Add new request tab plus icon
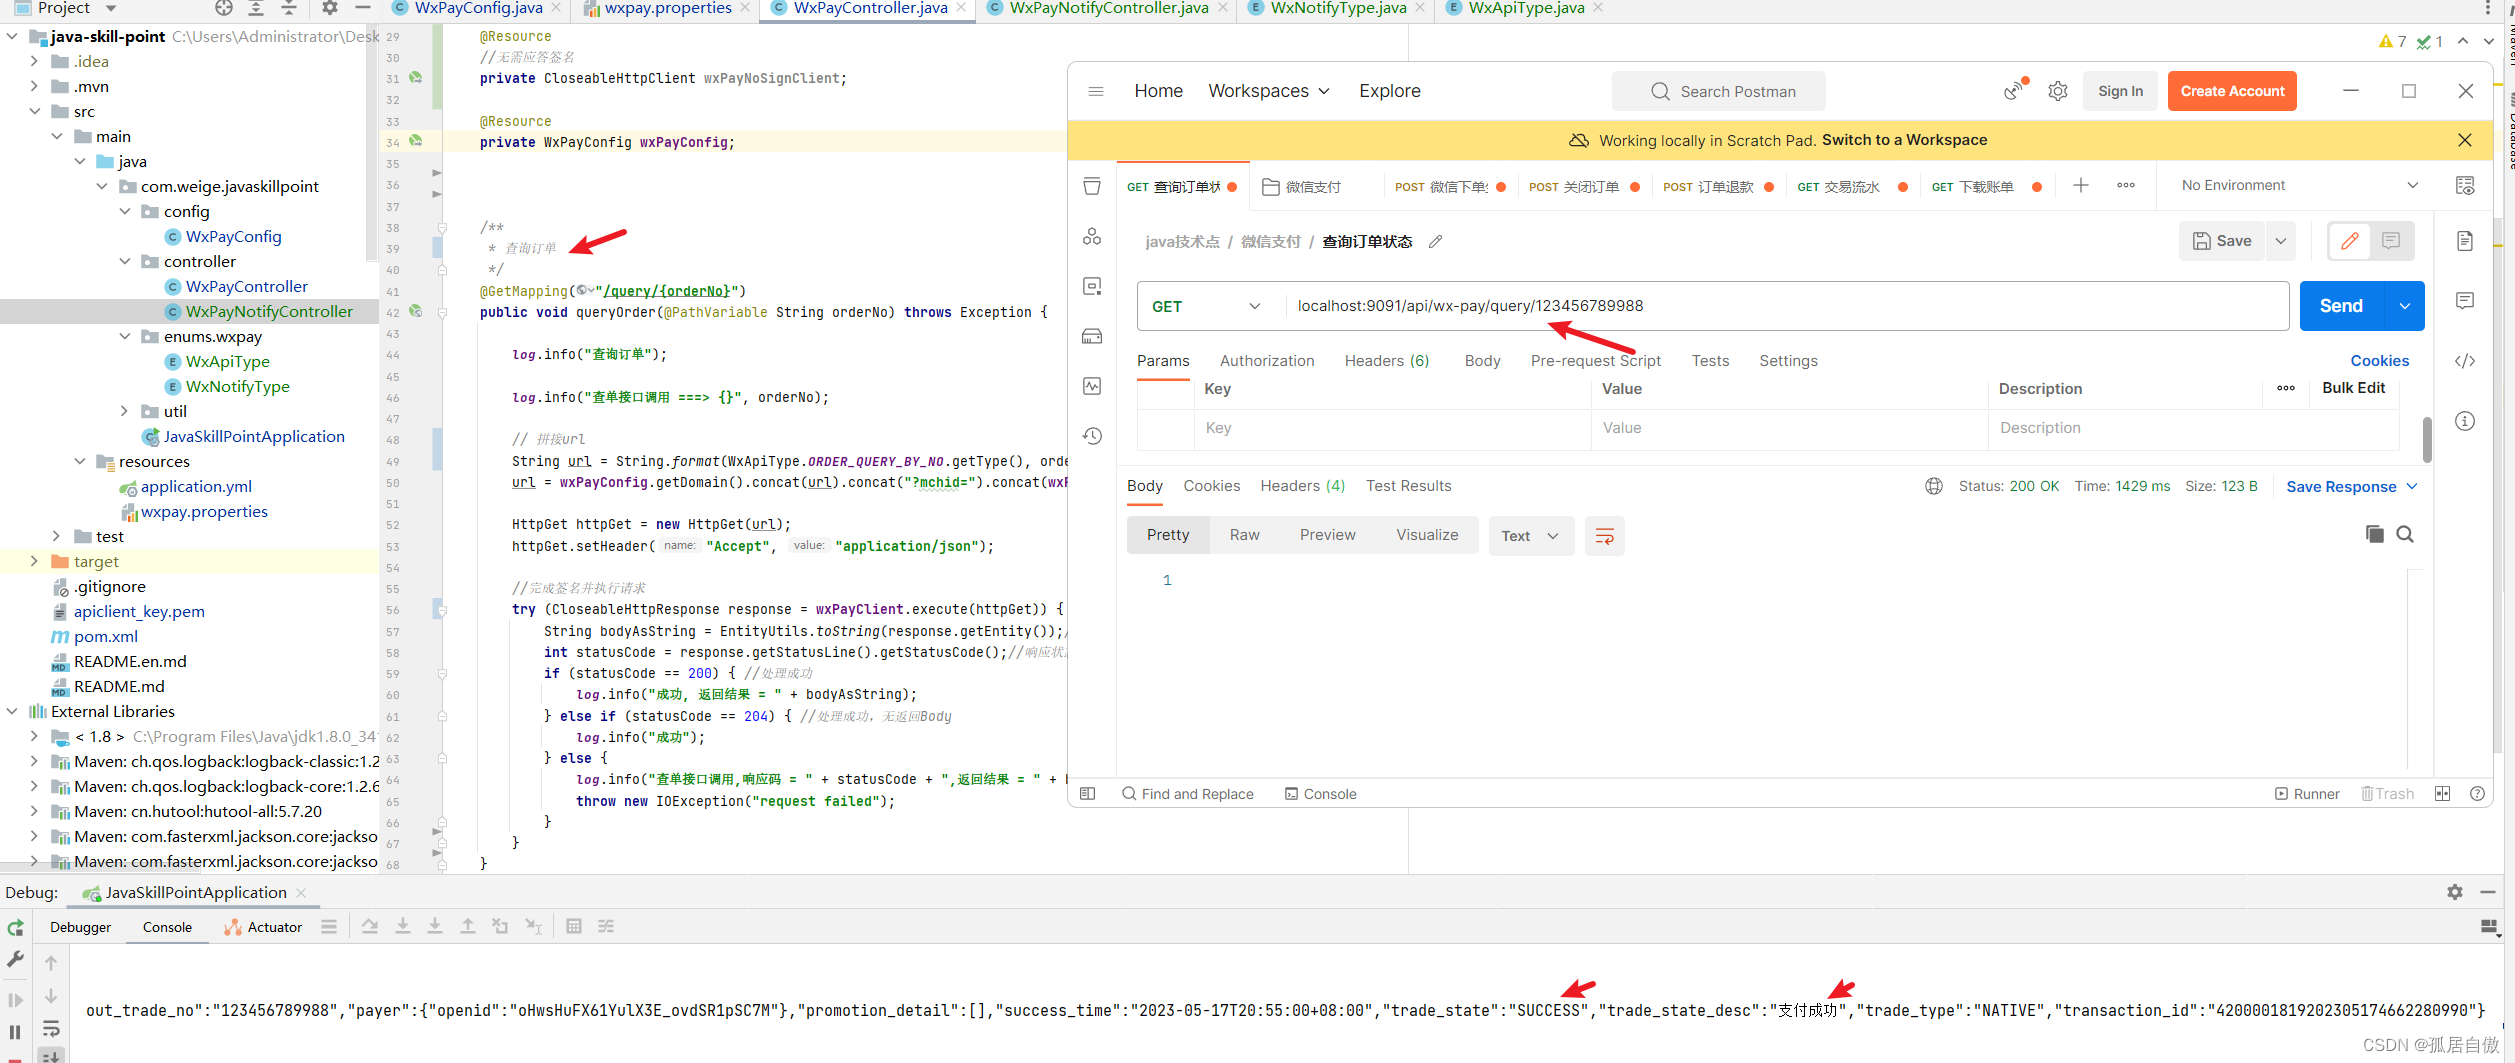Screen dimensions: 2515x1063 pyautogui.click(x=2080, y=186)
